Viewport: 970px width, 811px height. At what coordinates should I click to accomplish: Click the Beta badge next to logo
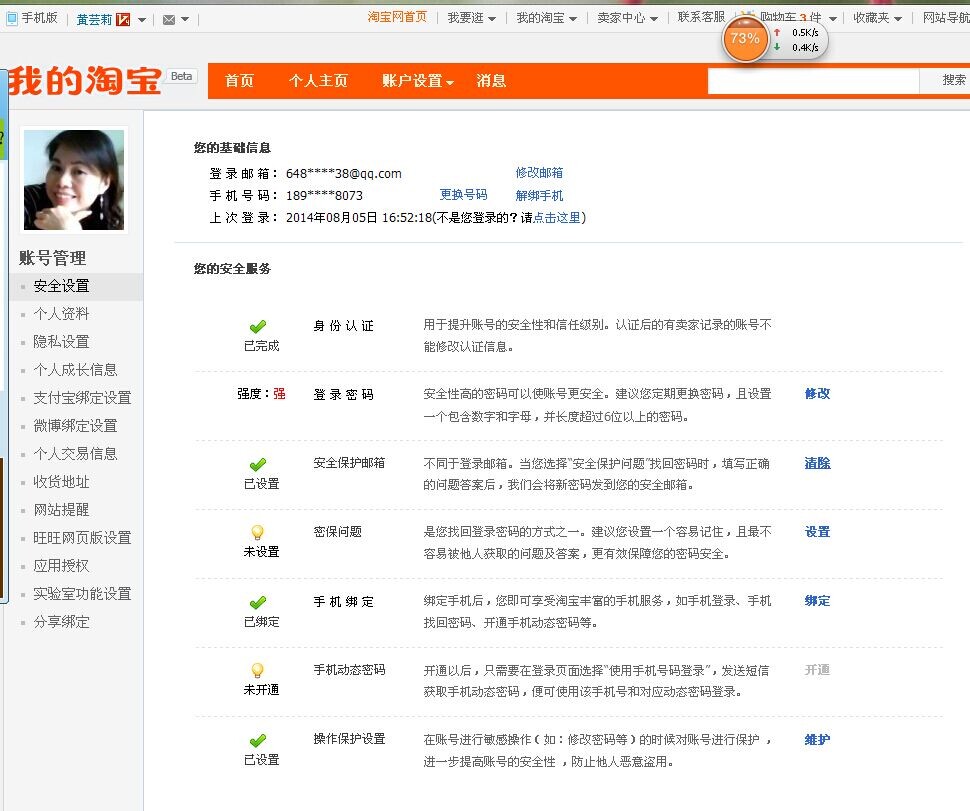coord(181,76)
